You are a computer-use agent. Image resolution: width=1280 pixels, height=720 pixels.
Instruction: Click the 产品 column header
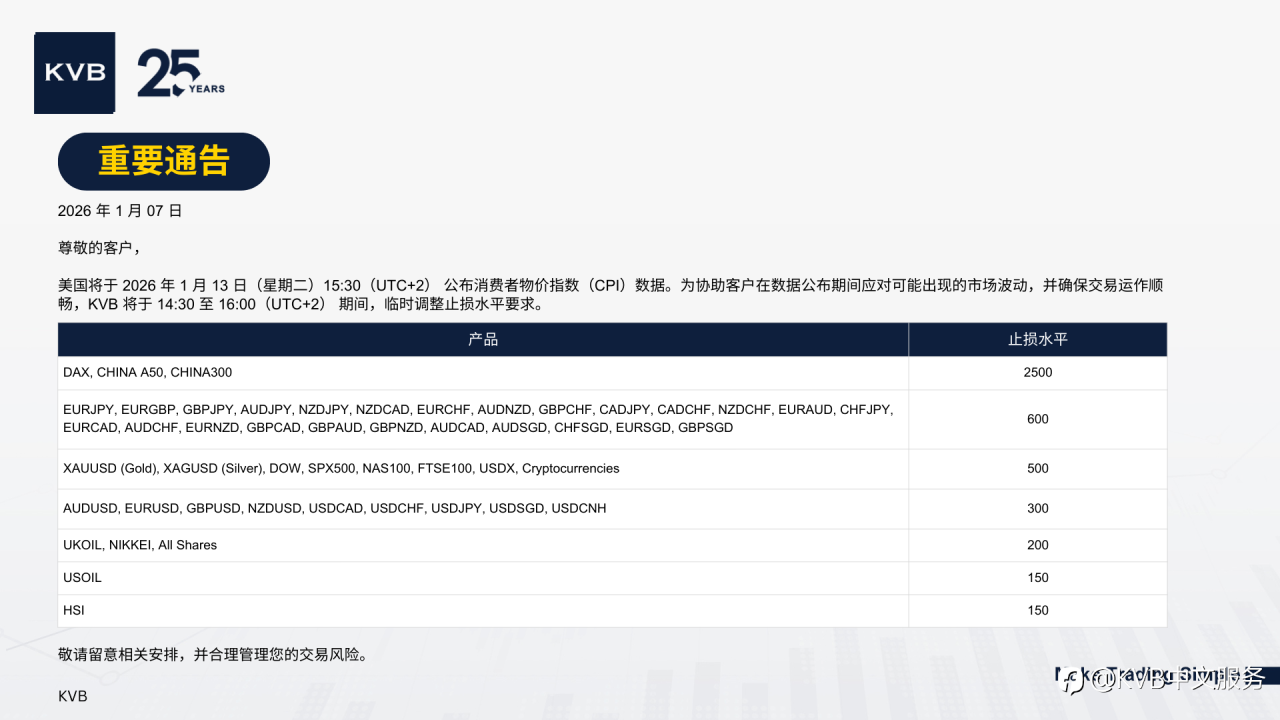(483, 340)
